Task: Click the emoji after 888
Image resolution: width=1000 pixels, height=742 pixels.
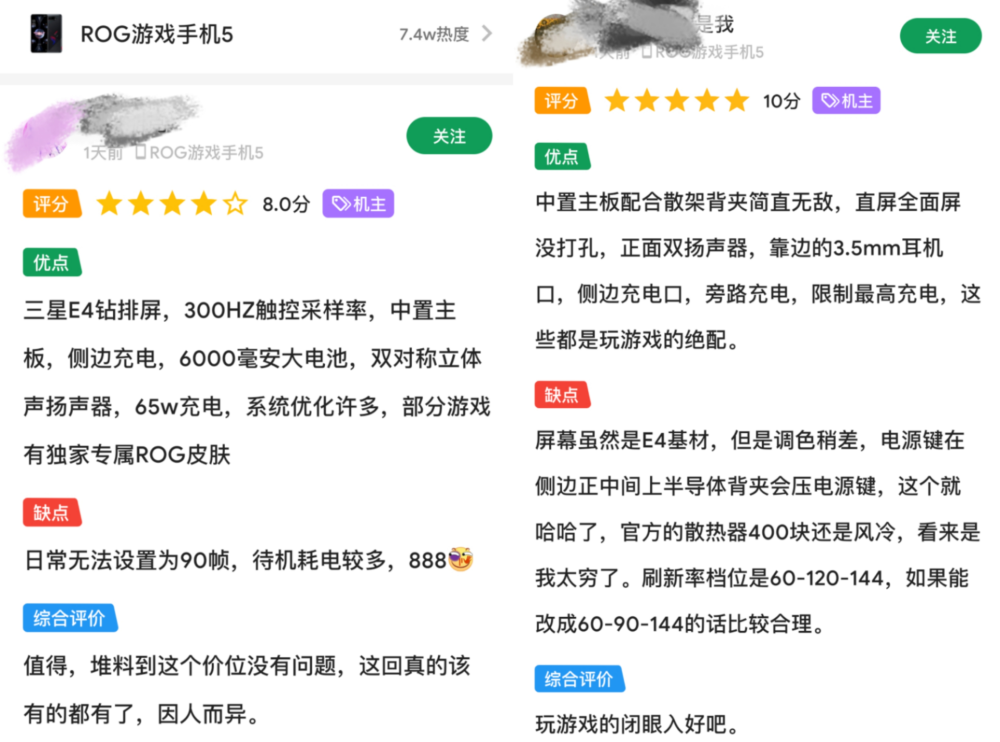Action: click(460, 560)
